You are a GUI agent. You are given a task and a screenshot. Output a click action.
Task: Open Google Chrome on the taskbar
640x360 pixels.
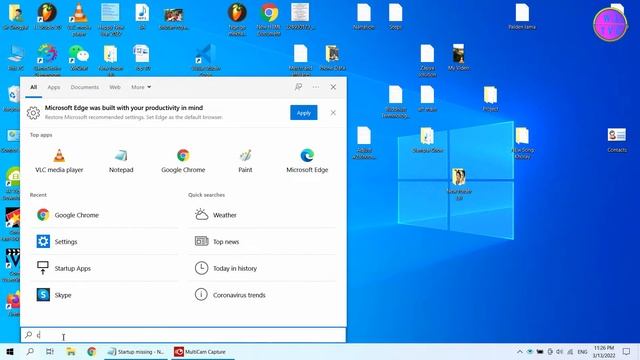tap(91, 351)
